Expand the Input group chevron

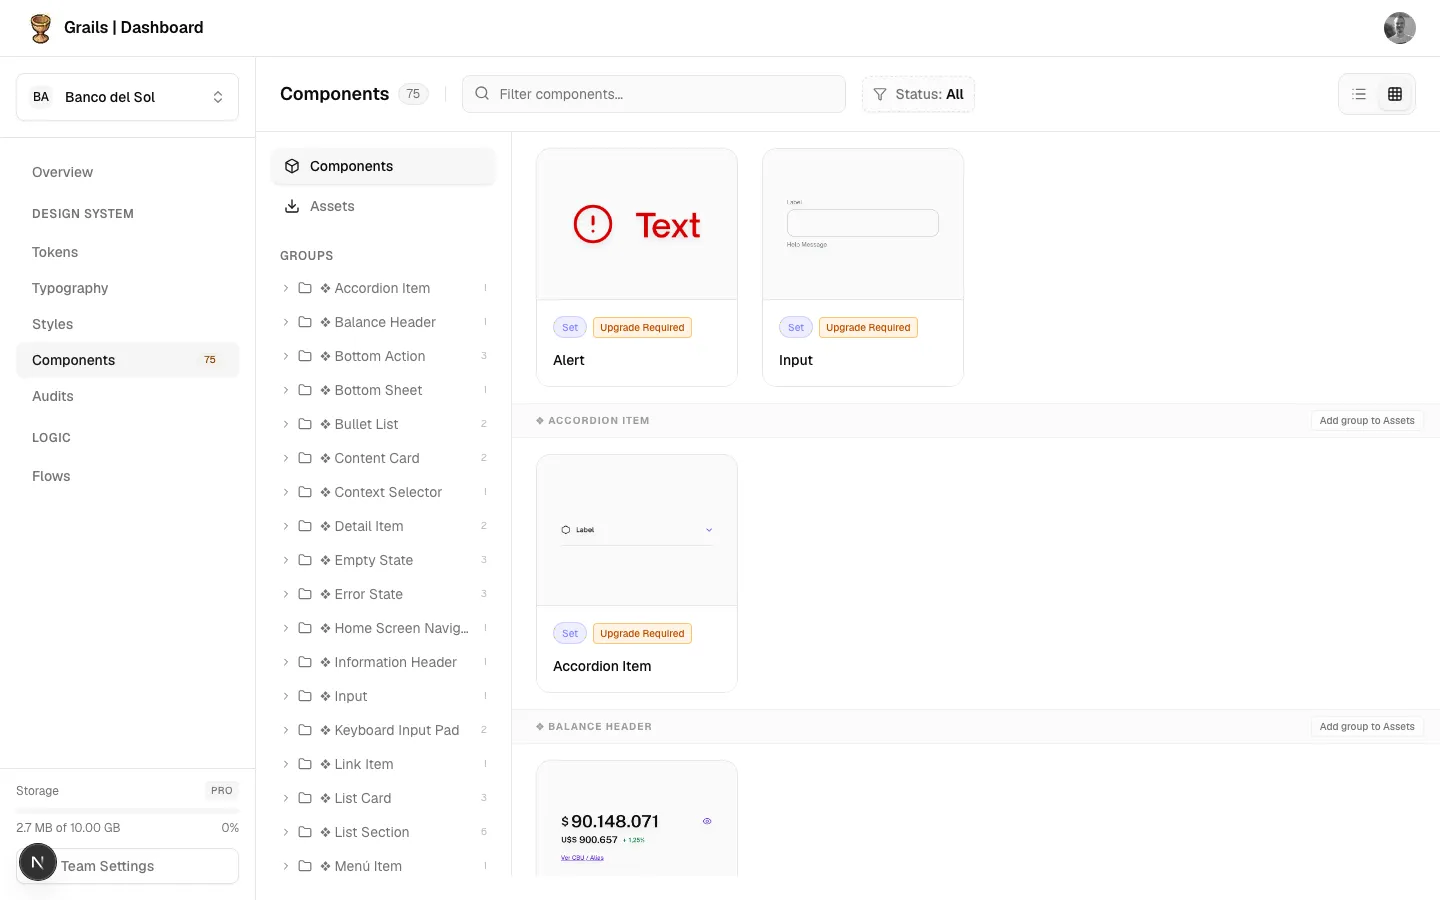click(286, 696)
